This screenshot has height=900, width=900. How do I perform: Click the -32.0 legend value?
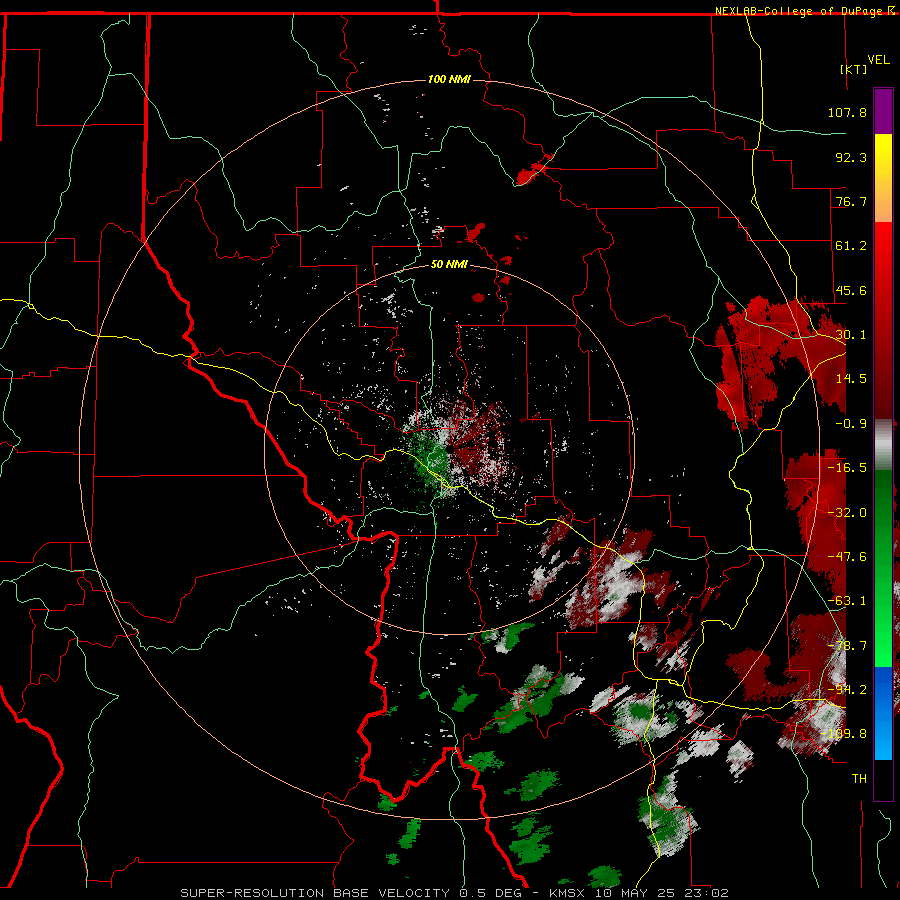click(847, 513)
